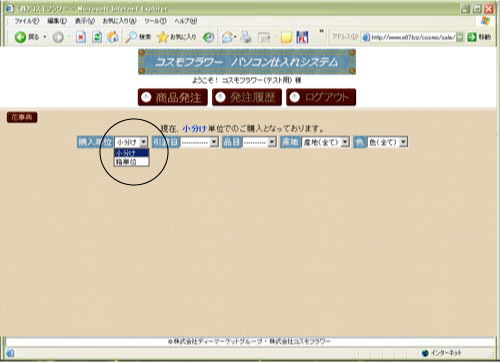Viewport: 500px width, 362px height.
Task: Open the ツール menu
Action: pos(155,21)
